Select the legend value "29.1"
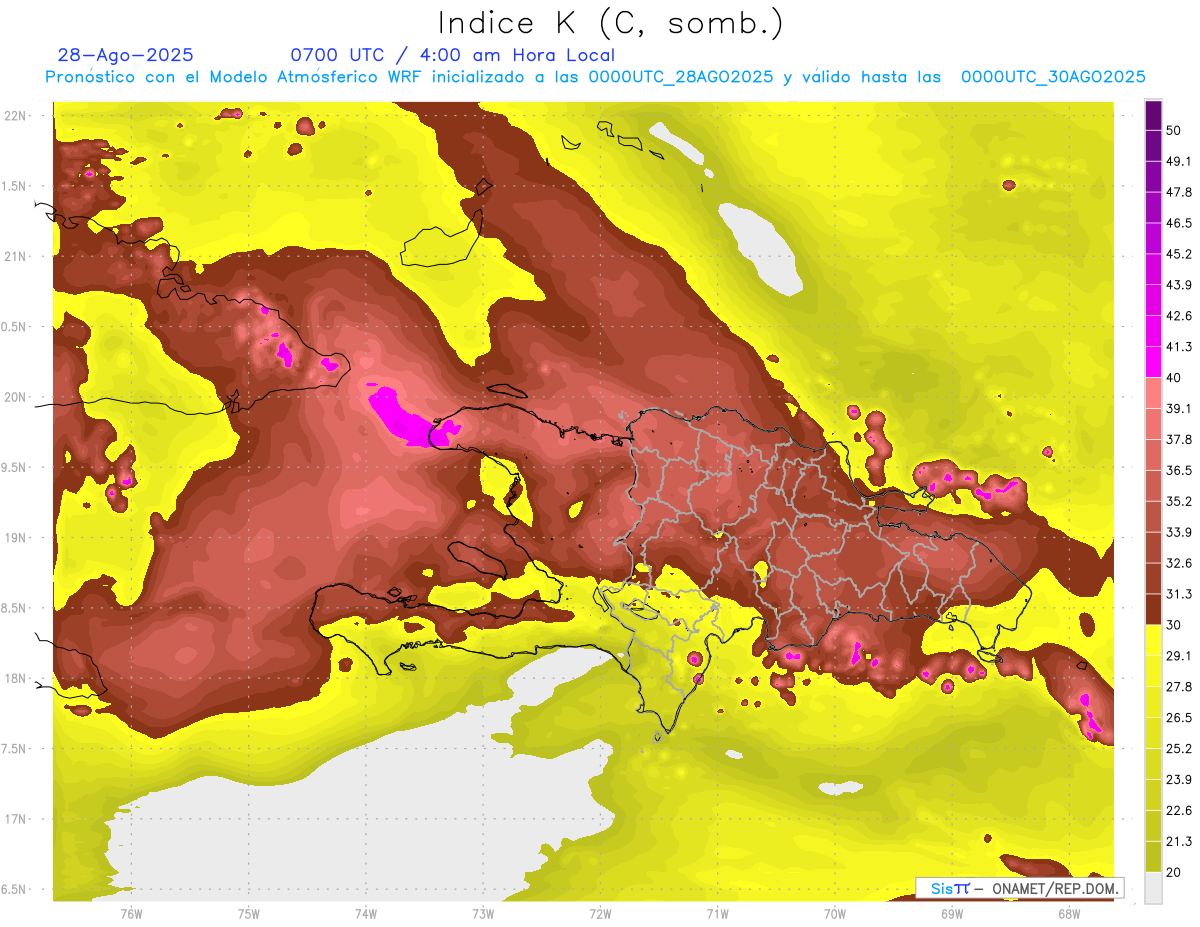Screen dimensions: 1200x927 (1178, 656)
